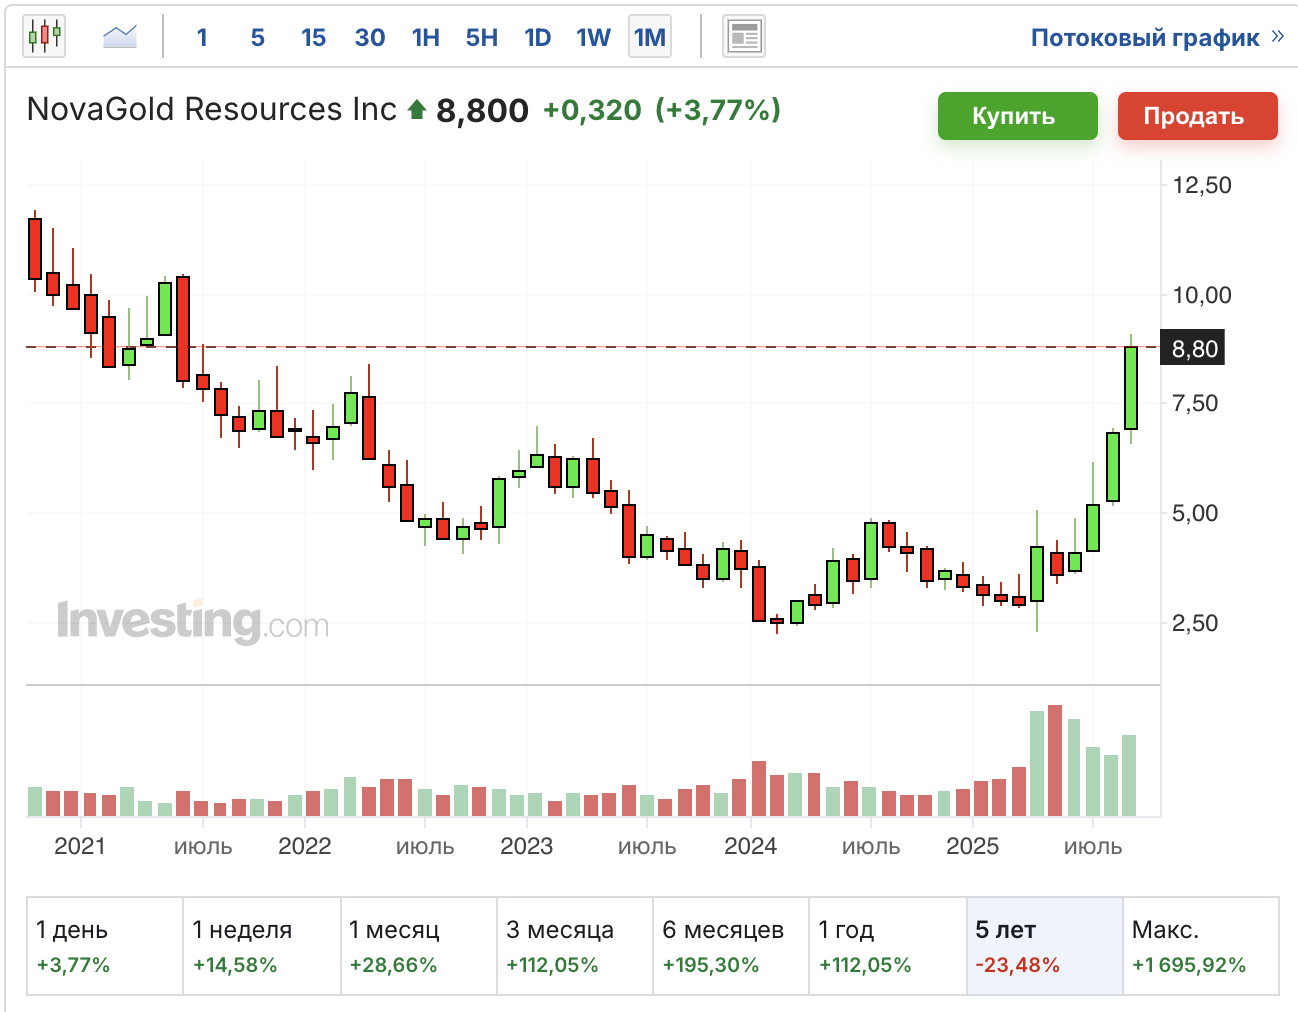1298x1012 pixels.
Task: Select the Макс. period tab
Action: point(1200,946)
